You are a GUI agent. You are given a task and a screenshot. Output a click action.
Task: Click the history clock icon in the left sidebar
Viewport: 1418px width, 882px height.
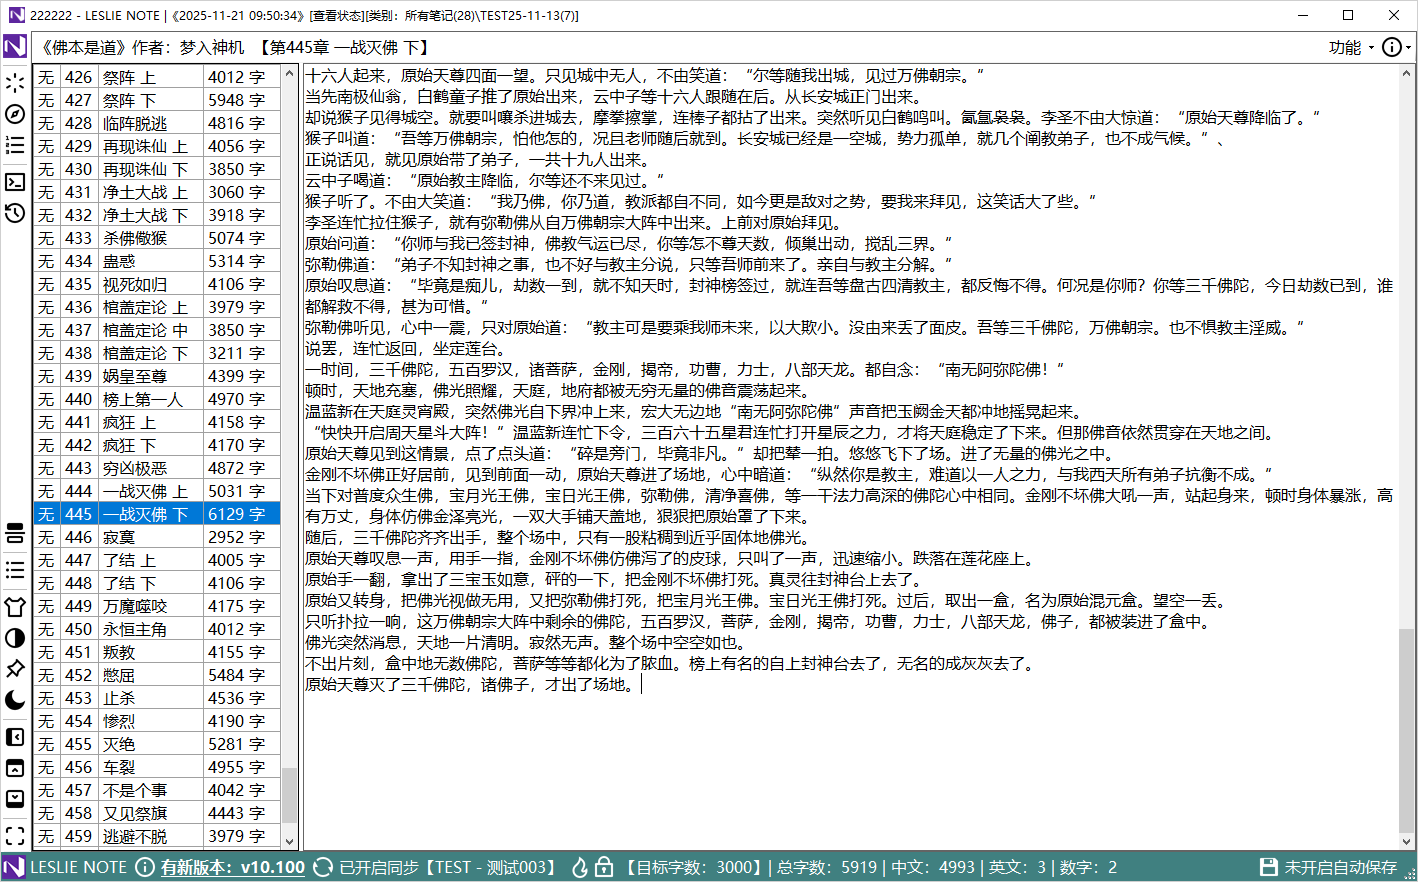click(14, 212)
